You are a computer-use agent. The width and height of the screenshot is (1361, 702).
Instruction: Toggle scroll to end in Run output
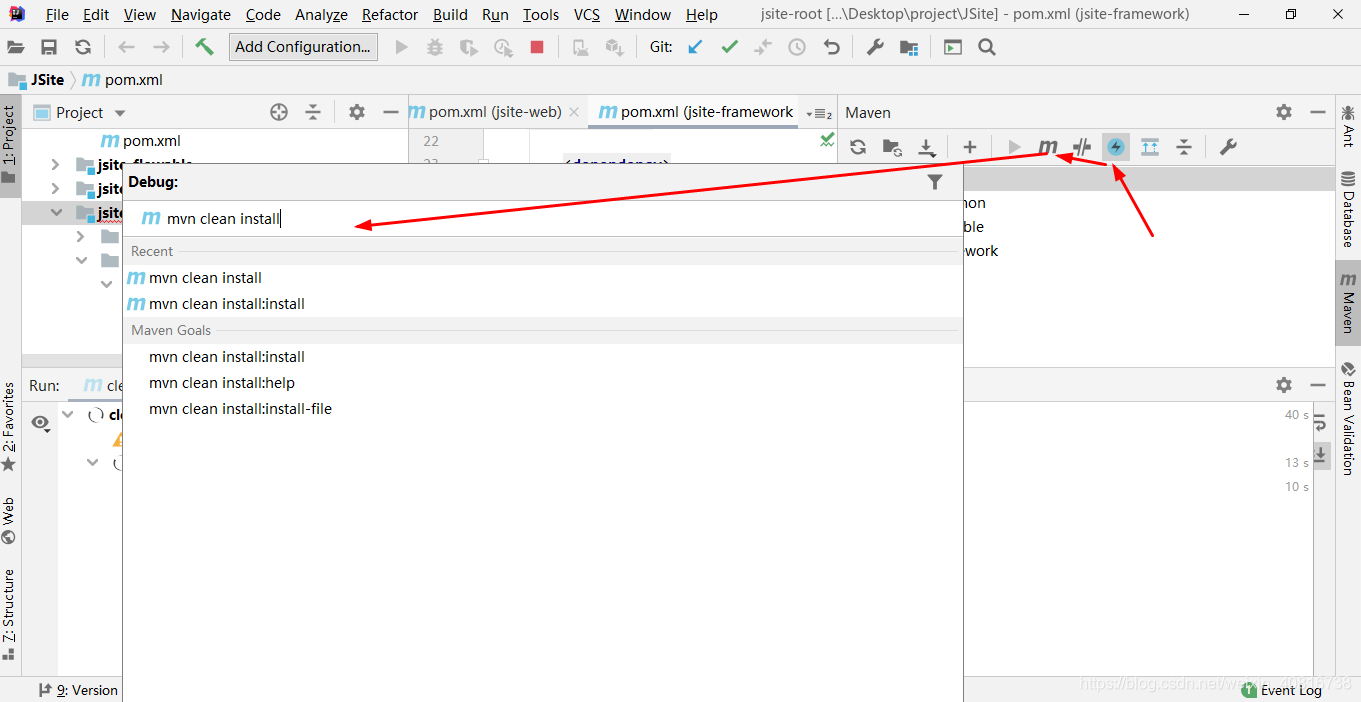pyautogui.click(x=1321, y=455)
